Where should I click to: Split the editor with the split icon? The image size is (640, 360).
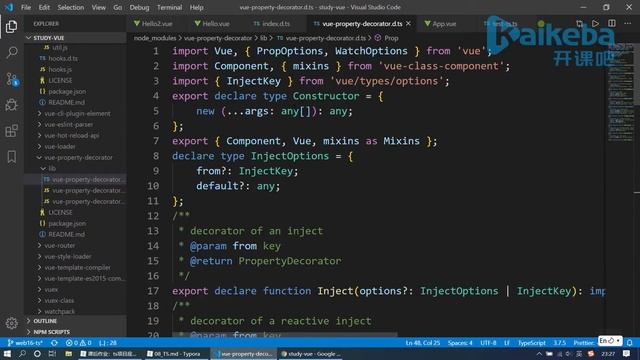click(611, 24)
